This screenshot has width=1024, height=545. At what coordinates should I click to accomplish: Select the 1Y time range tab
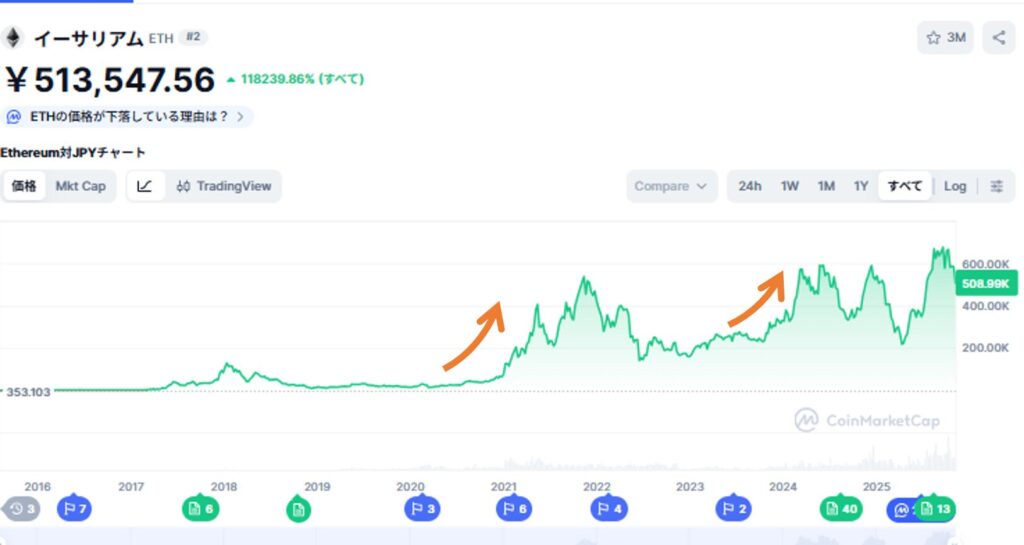tap(860, 186)
